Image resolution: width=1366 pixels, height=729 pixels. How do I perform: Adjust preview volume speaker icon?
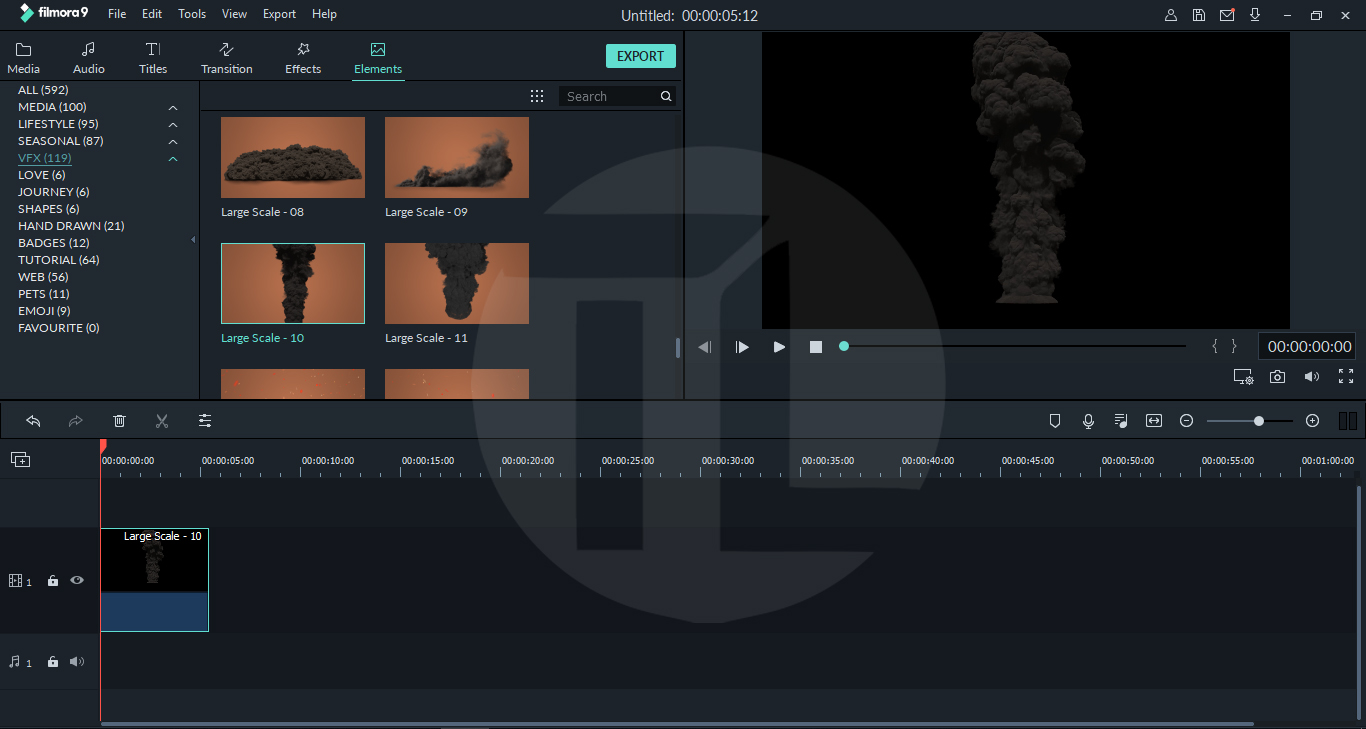pyautogui.click(x=1311, y=377)
